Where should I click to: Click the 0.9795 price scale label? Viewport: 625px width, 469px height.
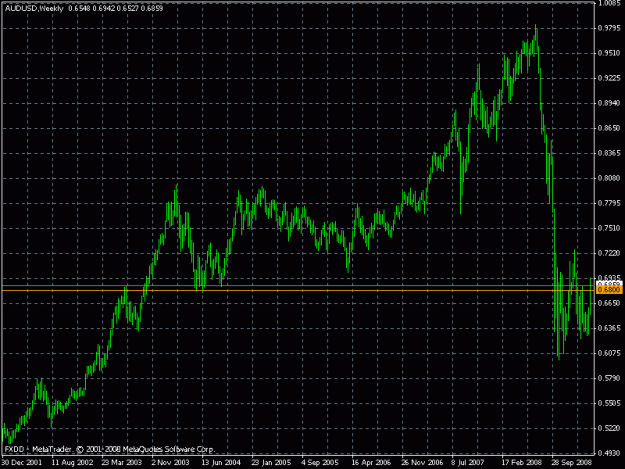609,28
